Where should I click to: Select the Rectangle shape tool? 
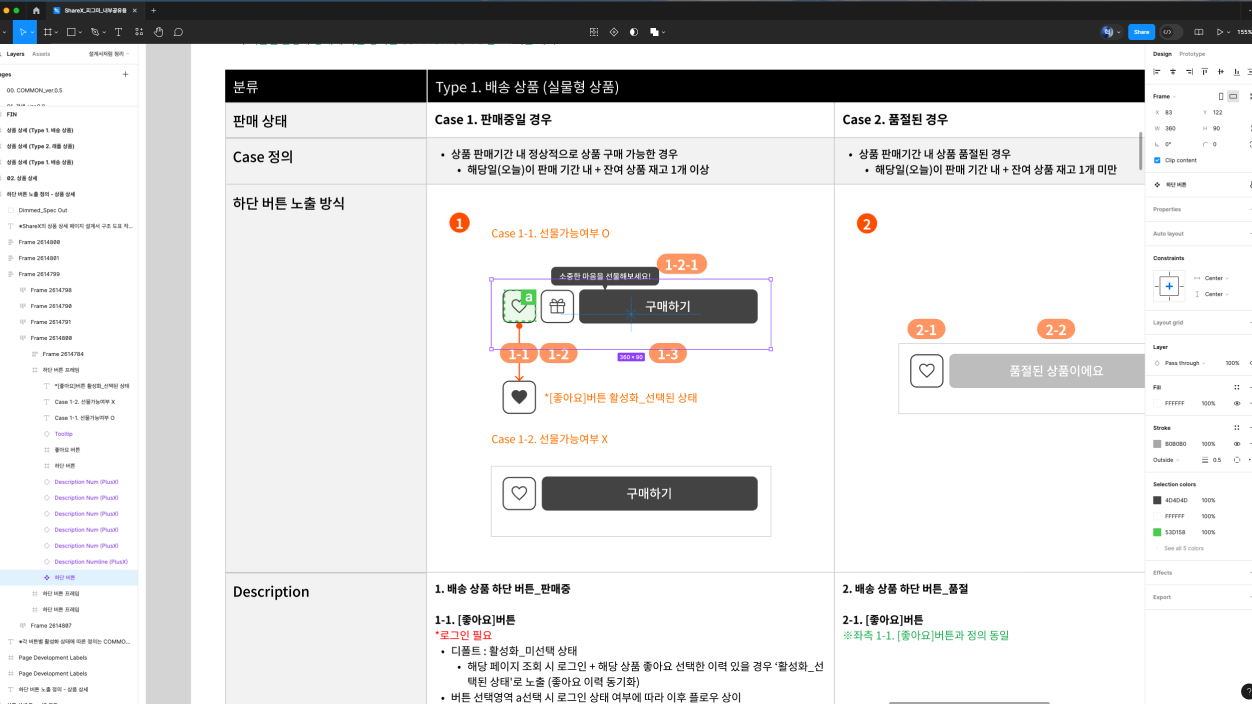[x=72, y=32]
